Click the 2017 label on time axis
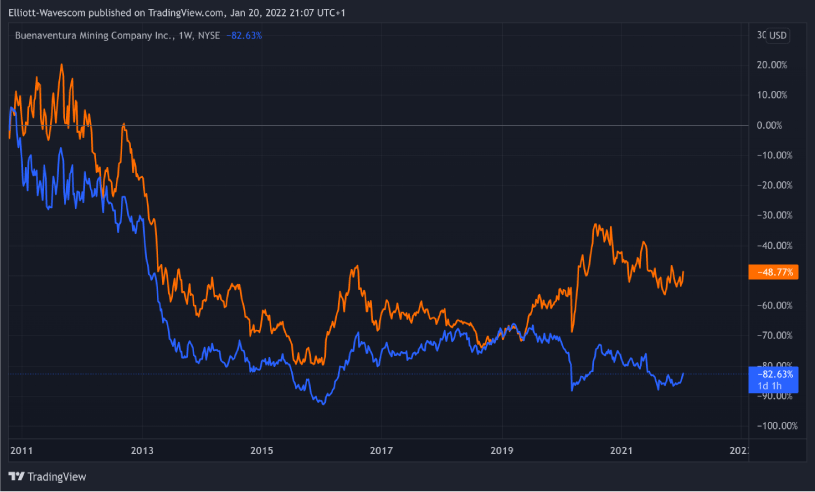 (382, 451)
